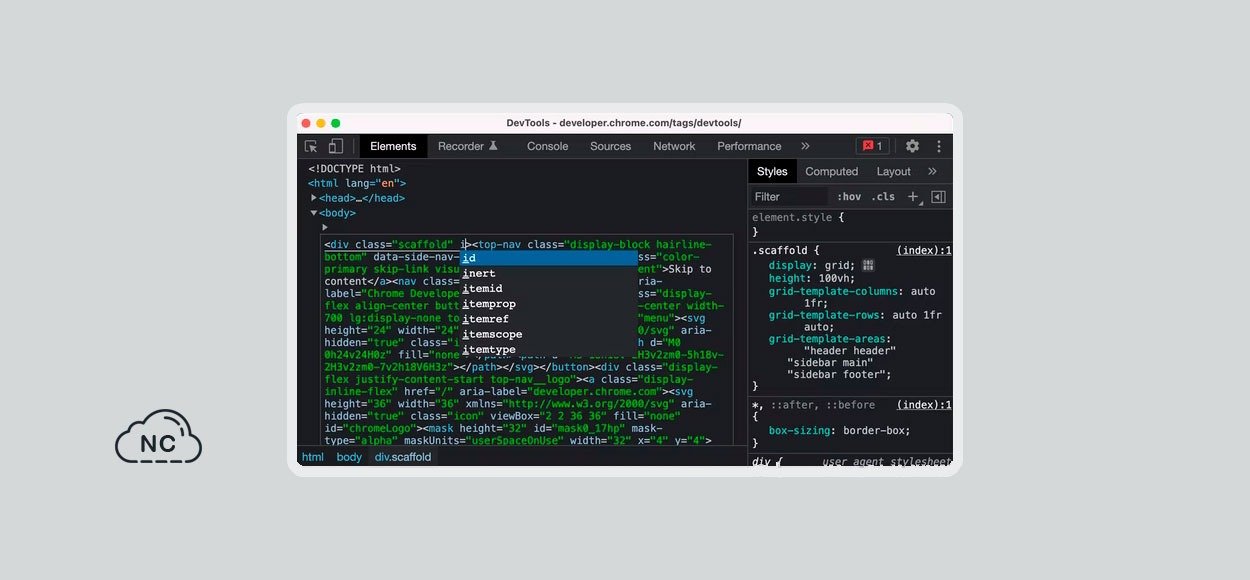
Task: Switch to the Console tab
Action: point(547,146)
